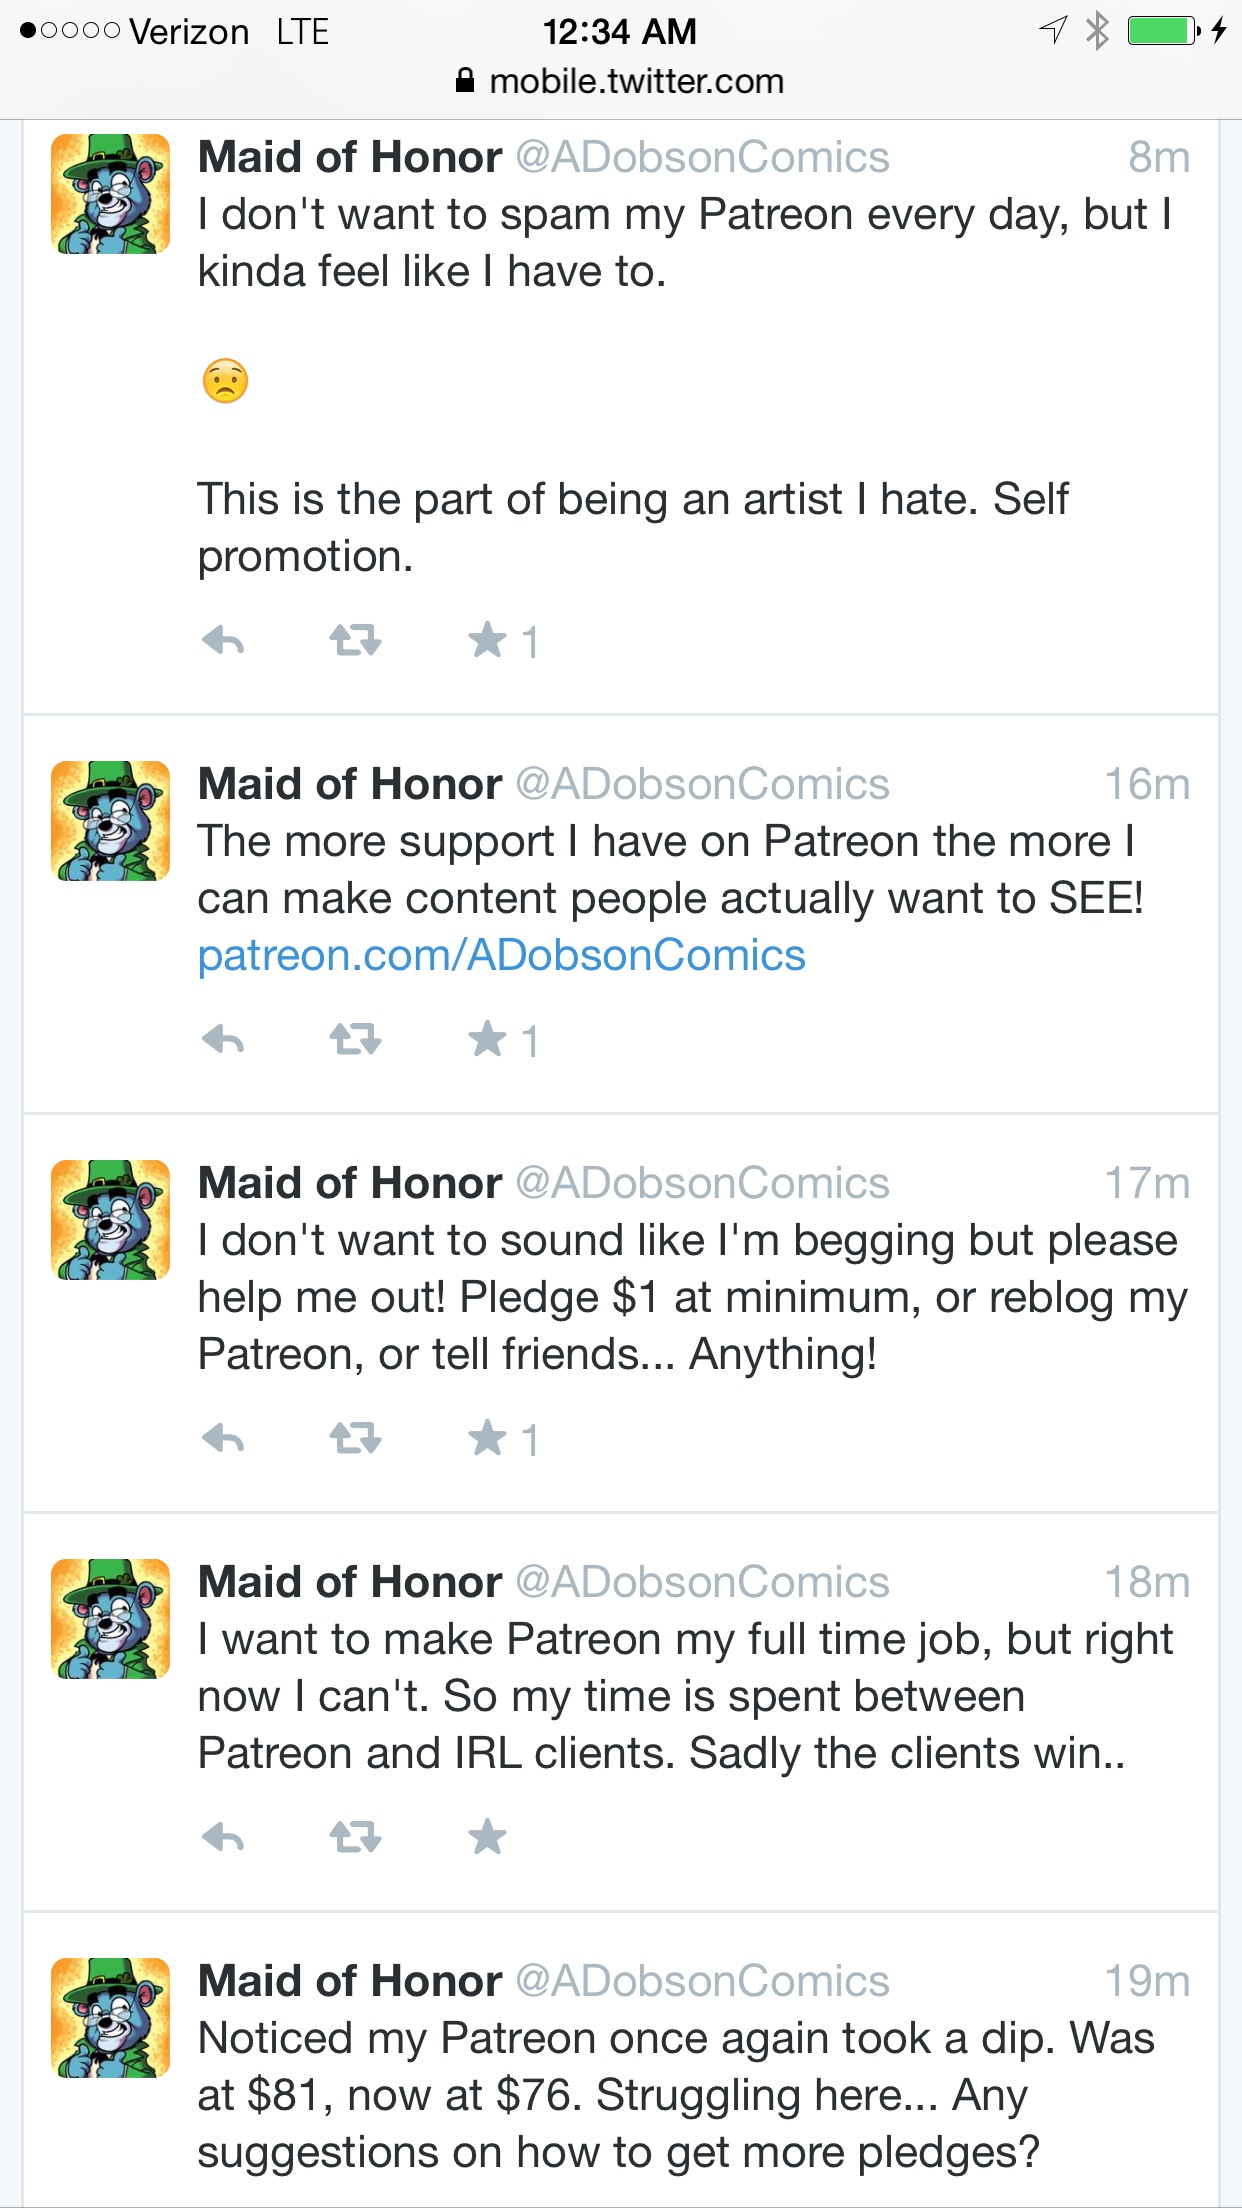Favorite the 17m pledge $1 tweet

pos(488,1439)
